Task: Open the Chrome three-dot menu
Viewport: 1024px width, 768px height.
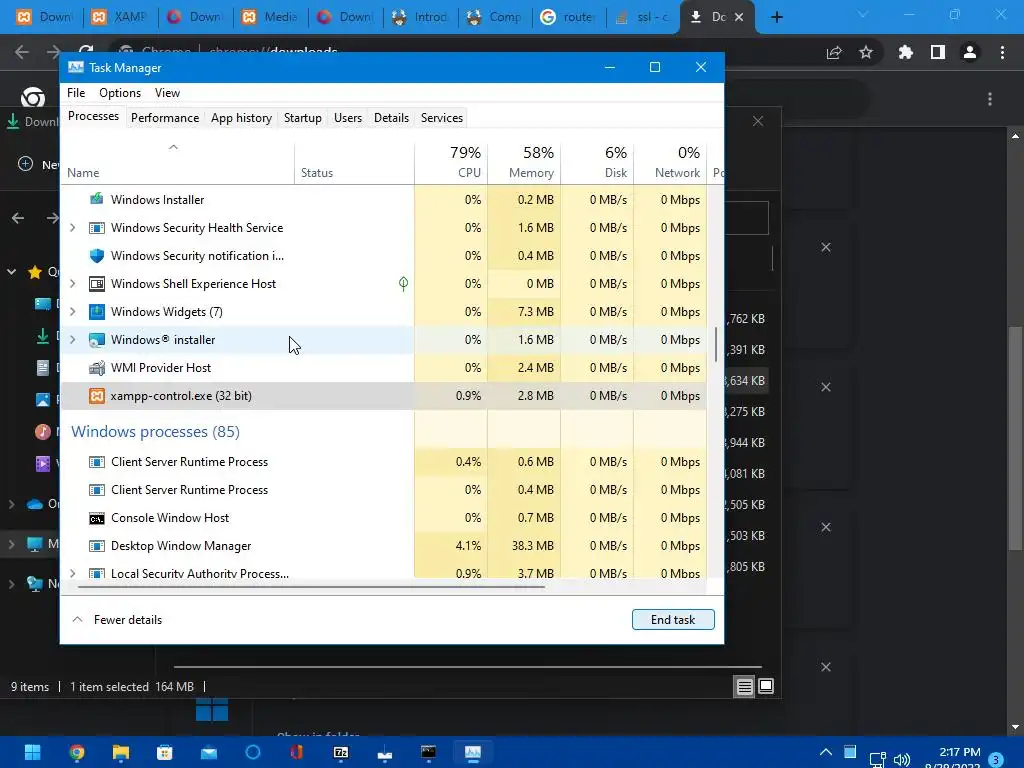Action: (x=1002, y=52)
